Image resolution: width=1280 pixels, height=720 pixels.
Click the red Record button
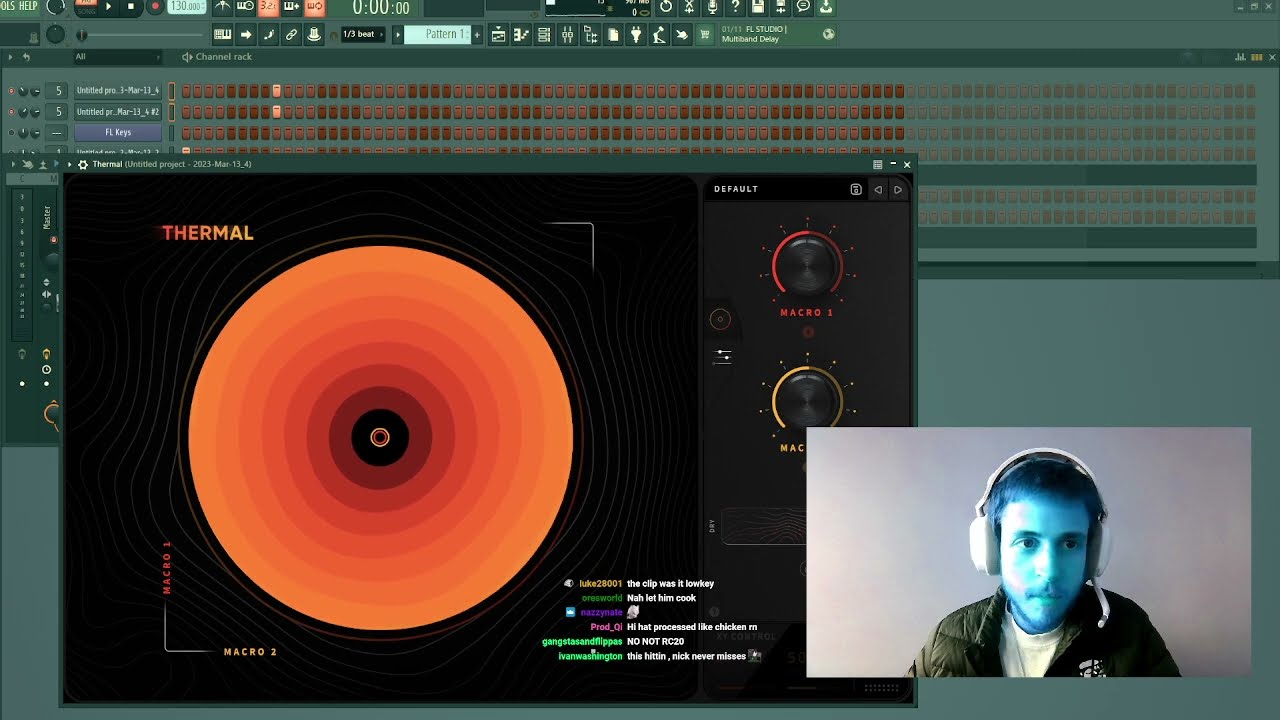pos(154,6)
